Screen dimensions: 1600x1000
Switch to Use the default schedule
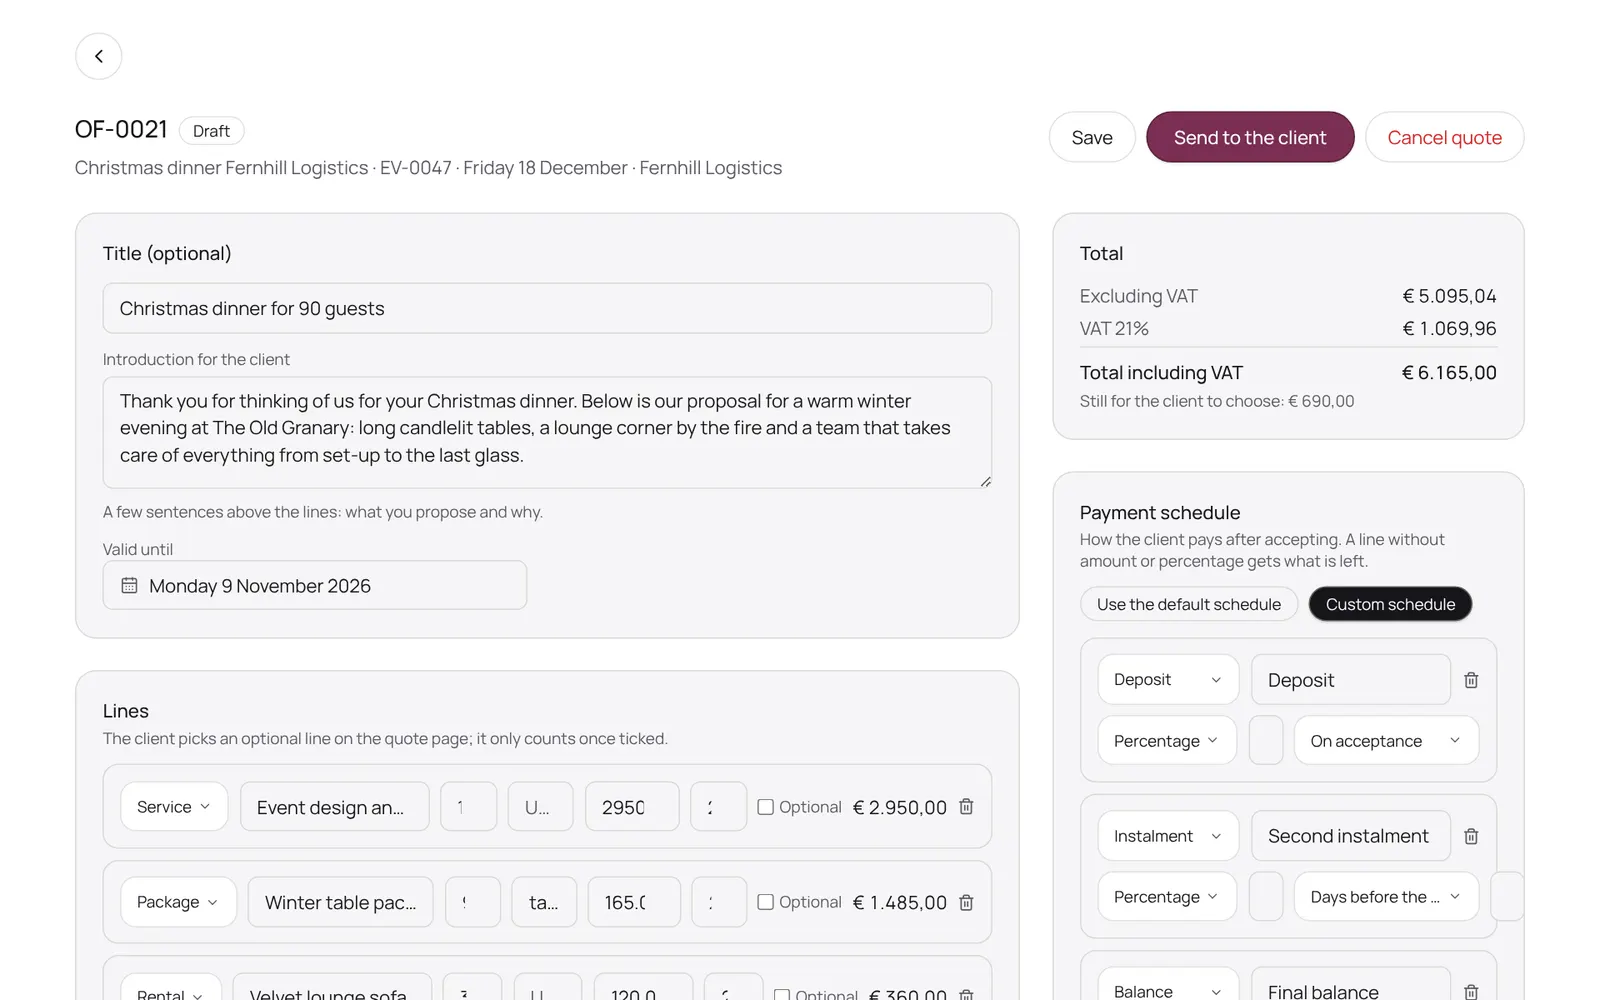[x=1189, y=604]
